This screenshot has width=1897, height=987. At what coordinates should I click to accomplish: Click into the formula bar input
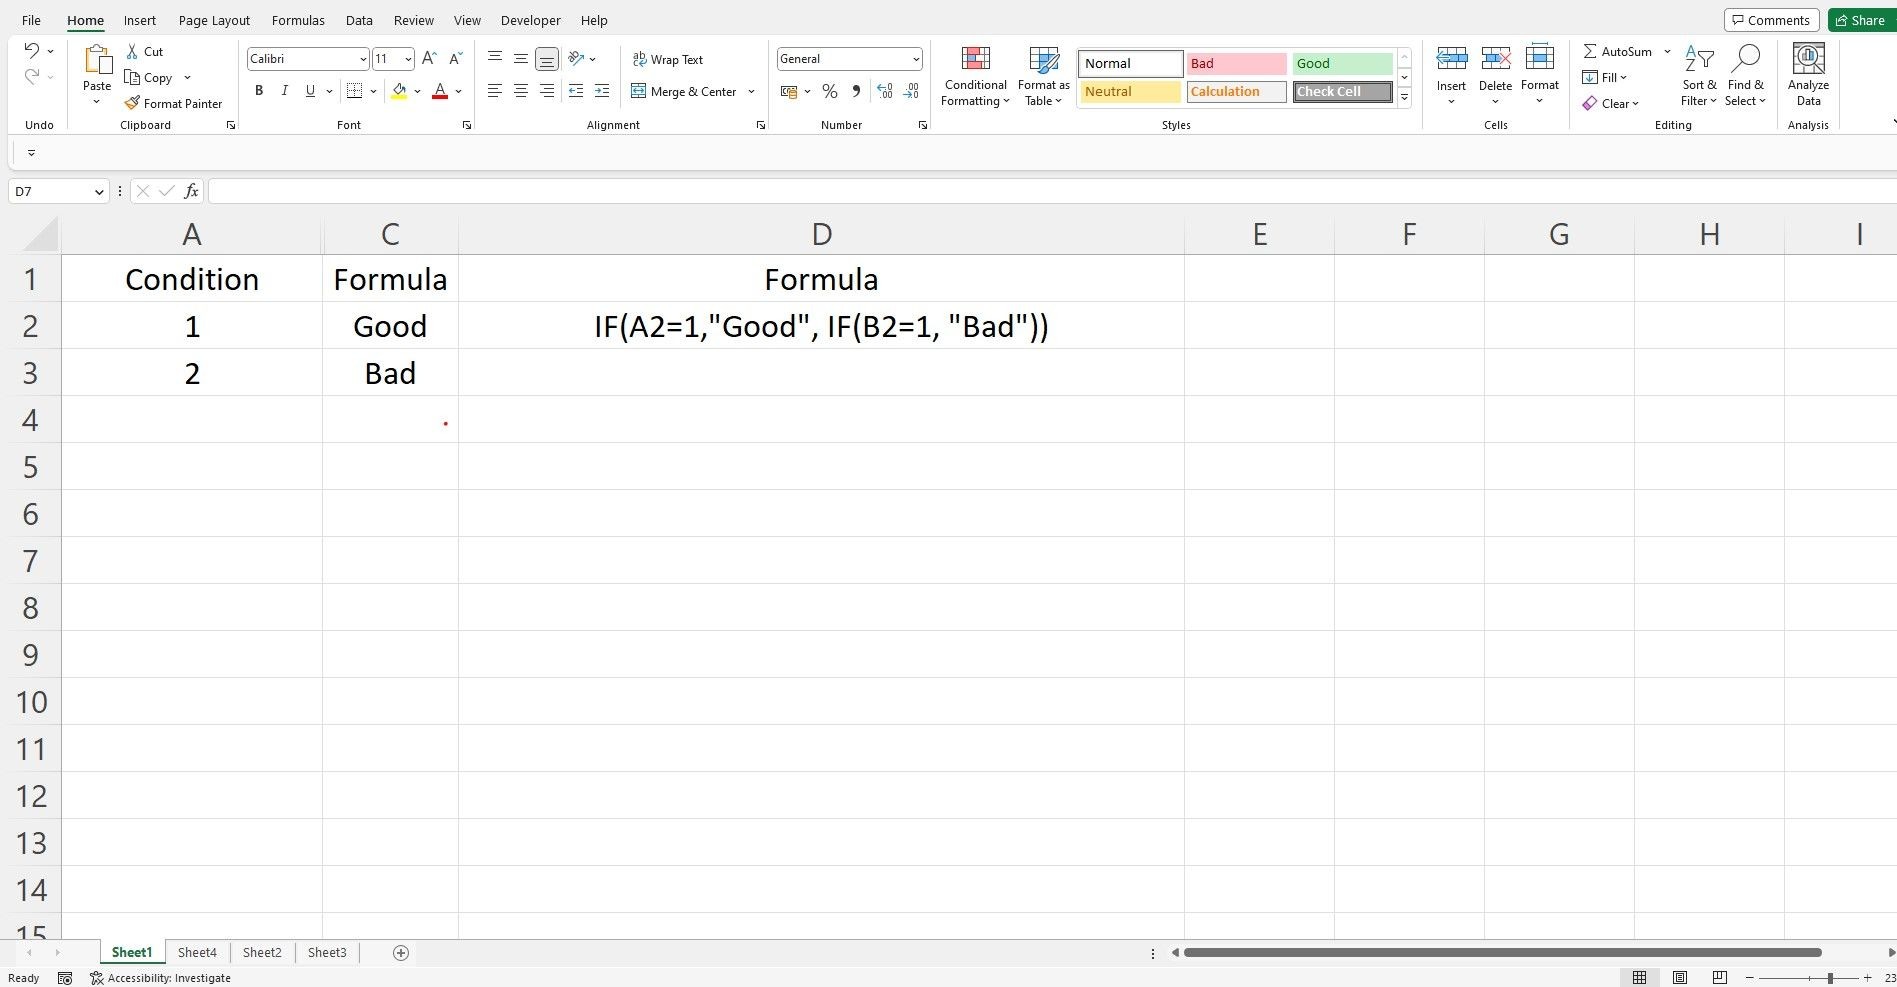[1052, 191]
